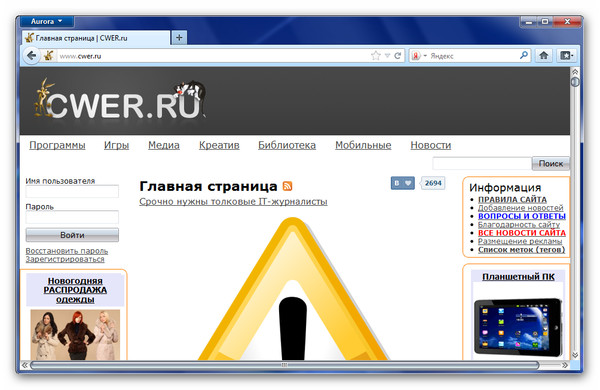The height and width of the screenshot is (390, 600).
Task: Open the Программы menu link
Action: 57,145
